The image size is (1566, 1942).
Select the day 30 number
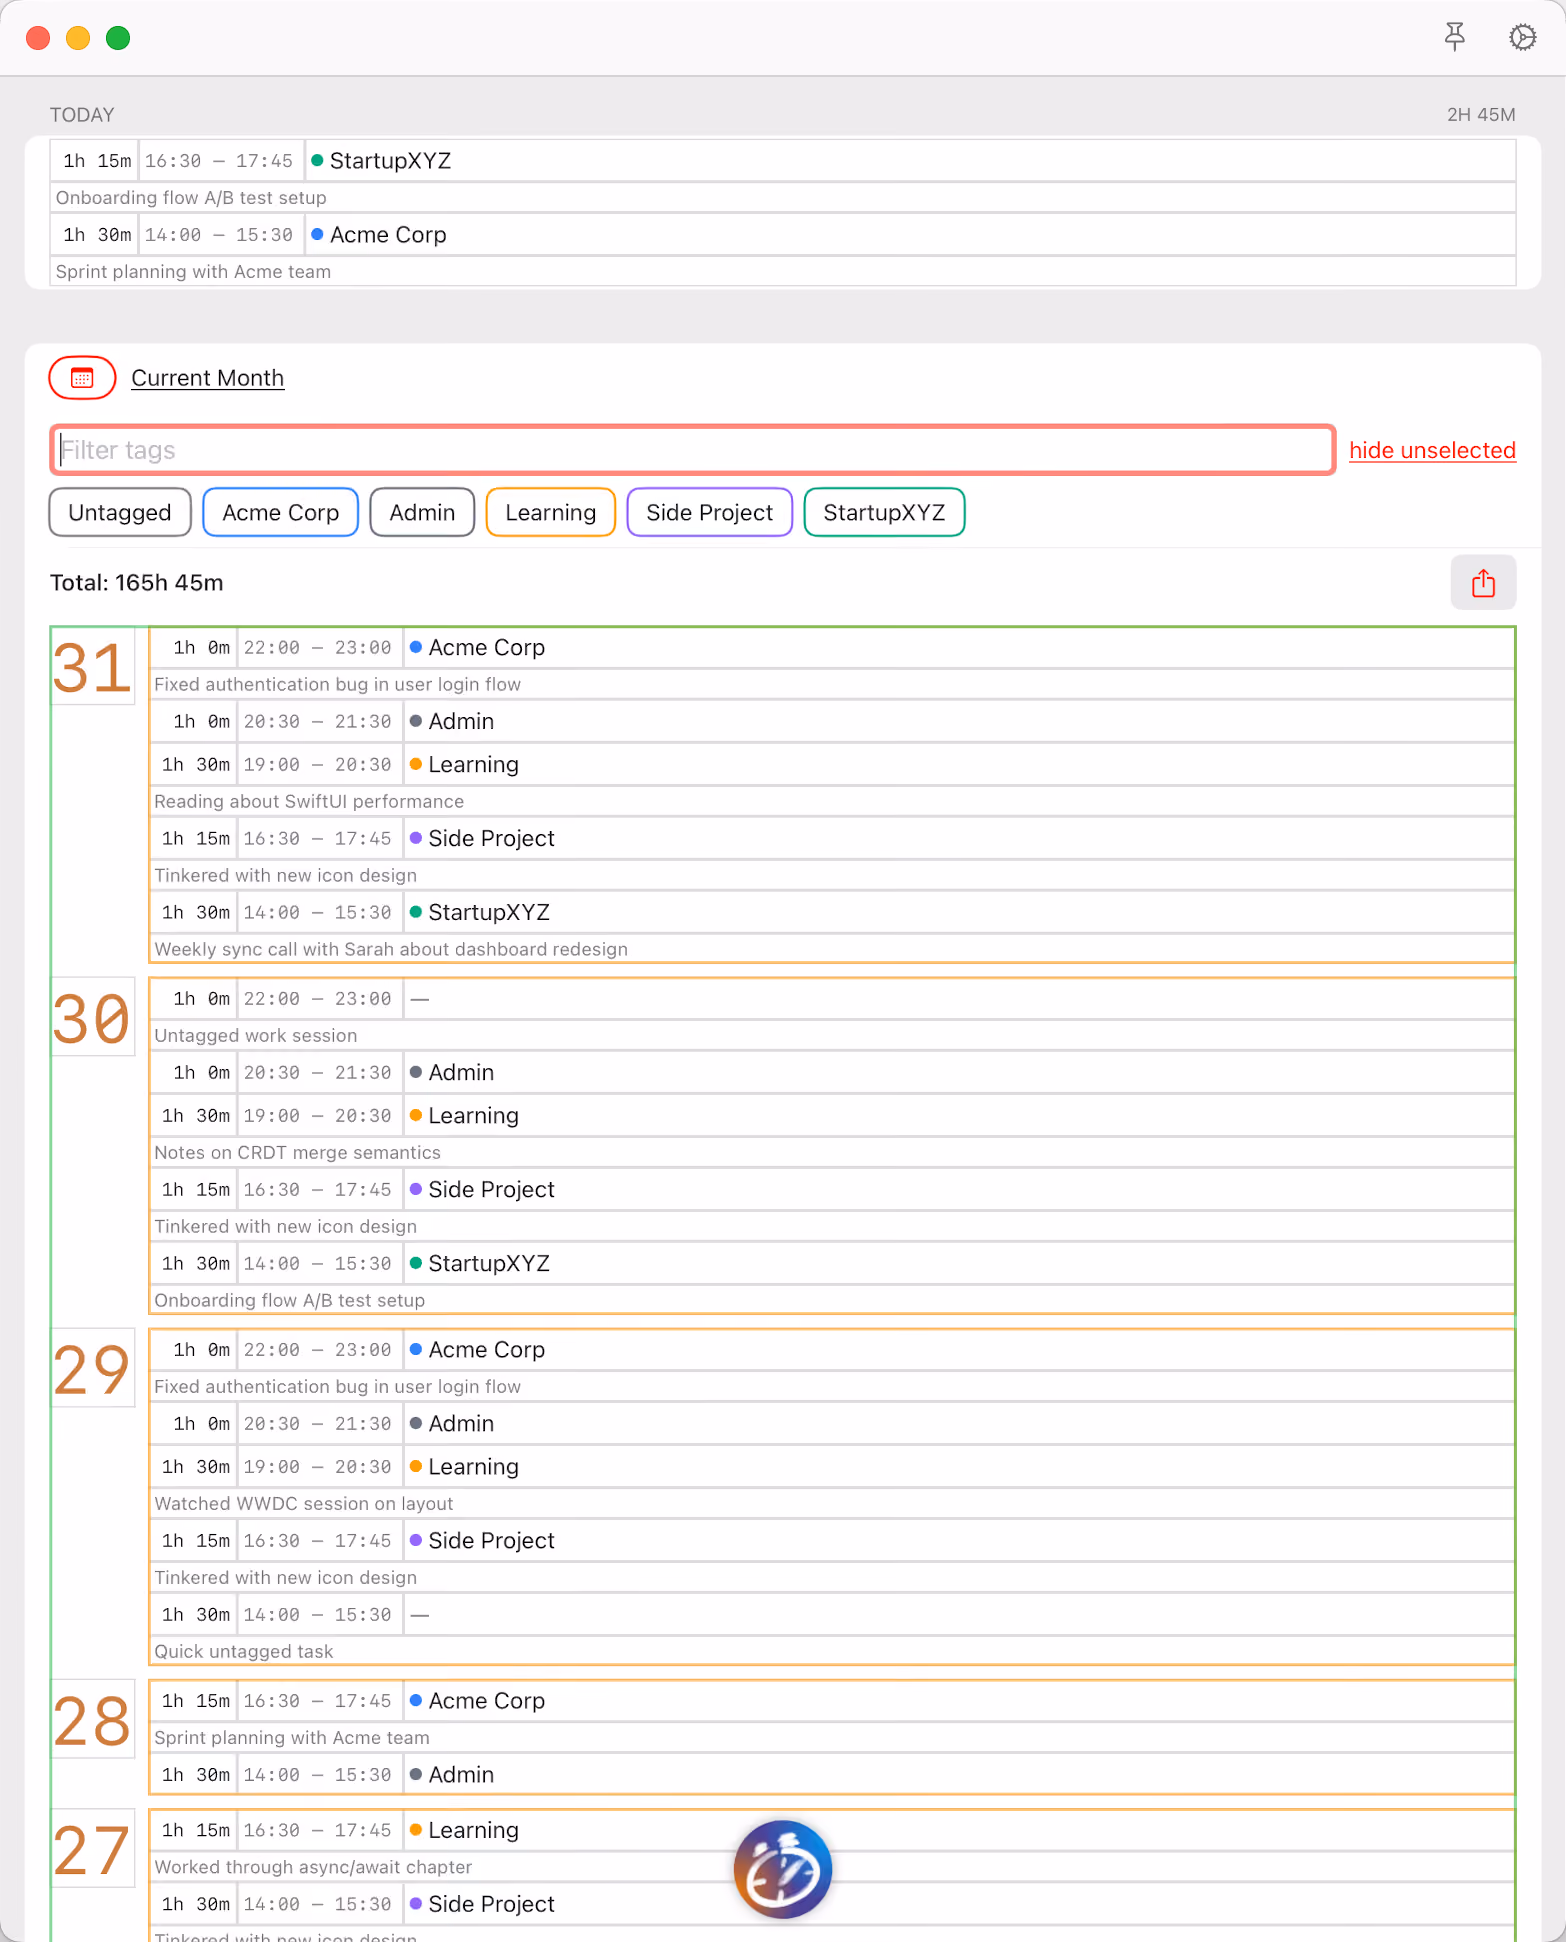coord(92,1018)
